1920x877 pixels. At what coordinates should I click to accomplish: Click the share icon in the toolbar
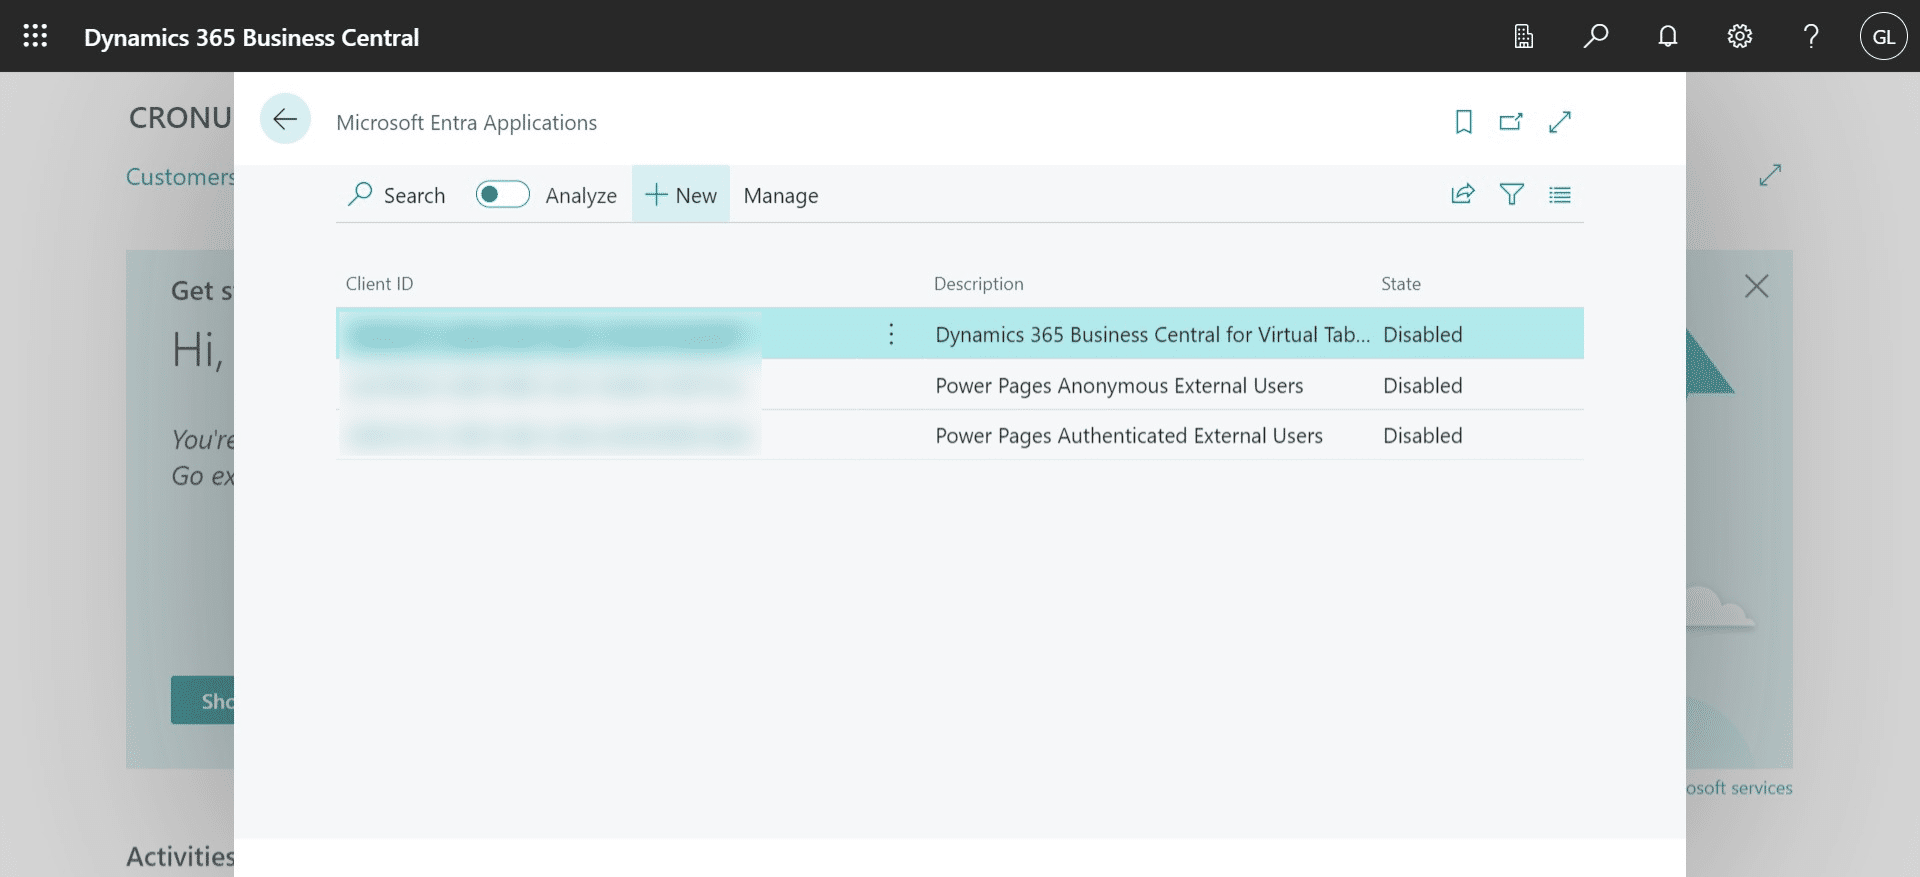pos(1463,195)
